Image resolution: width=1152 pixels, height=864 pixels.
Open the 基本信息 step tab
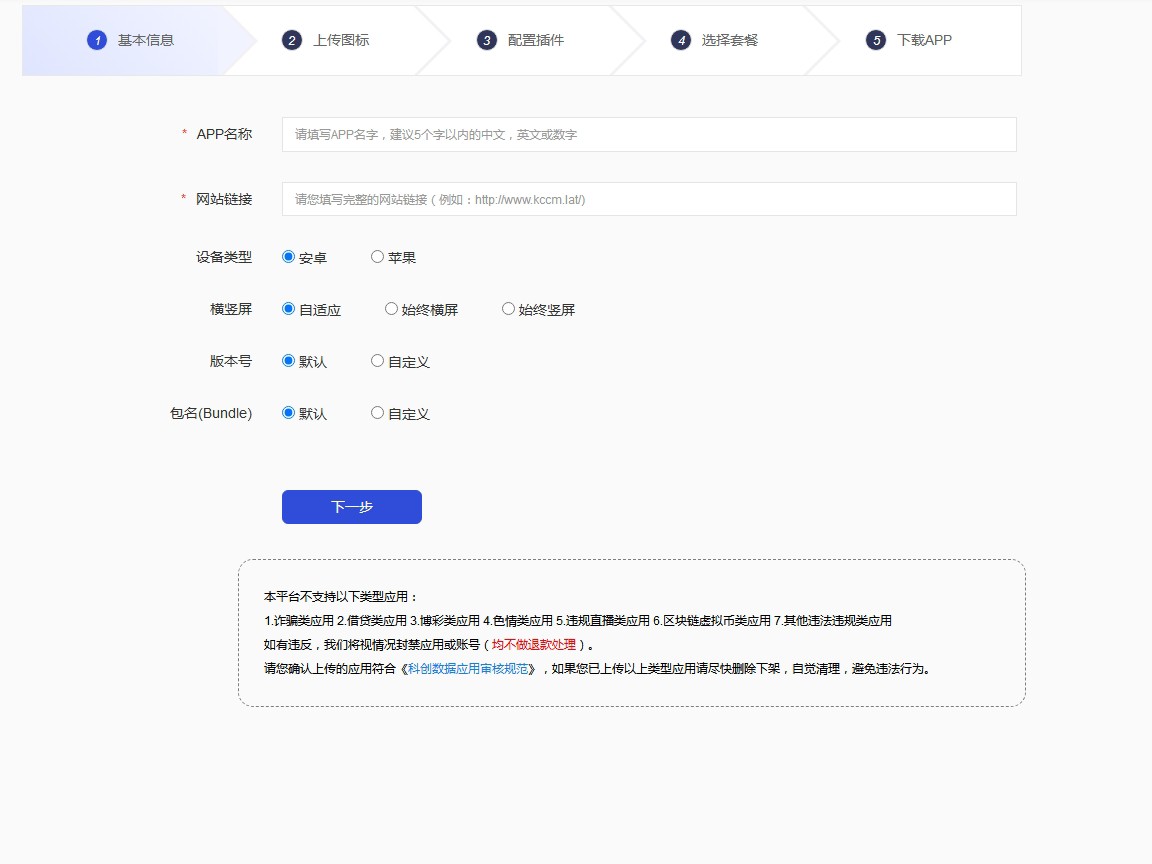(x=130, y=40)
